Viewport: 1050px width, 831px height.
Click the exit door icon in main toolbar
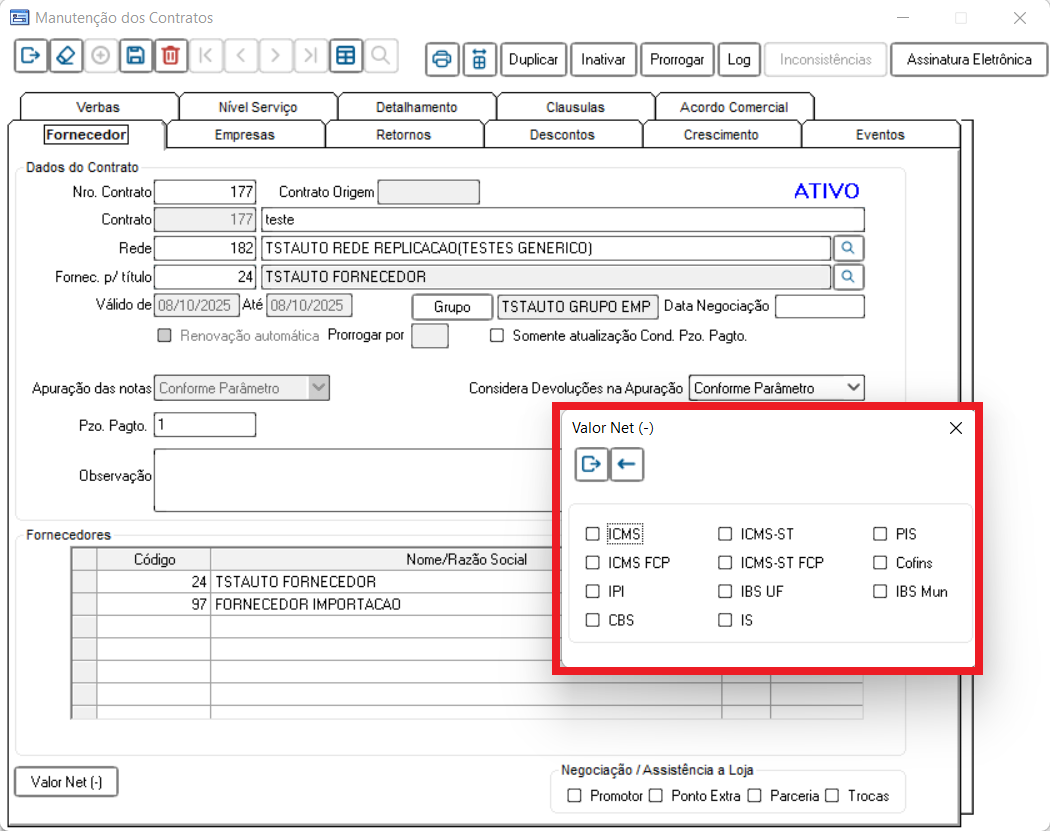coord(31,56)
